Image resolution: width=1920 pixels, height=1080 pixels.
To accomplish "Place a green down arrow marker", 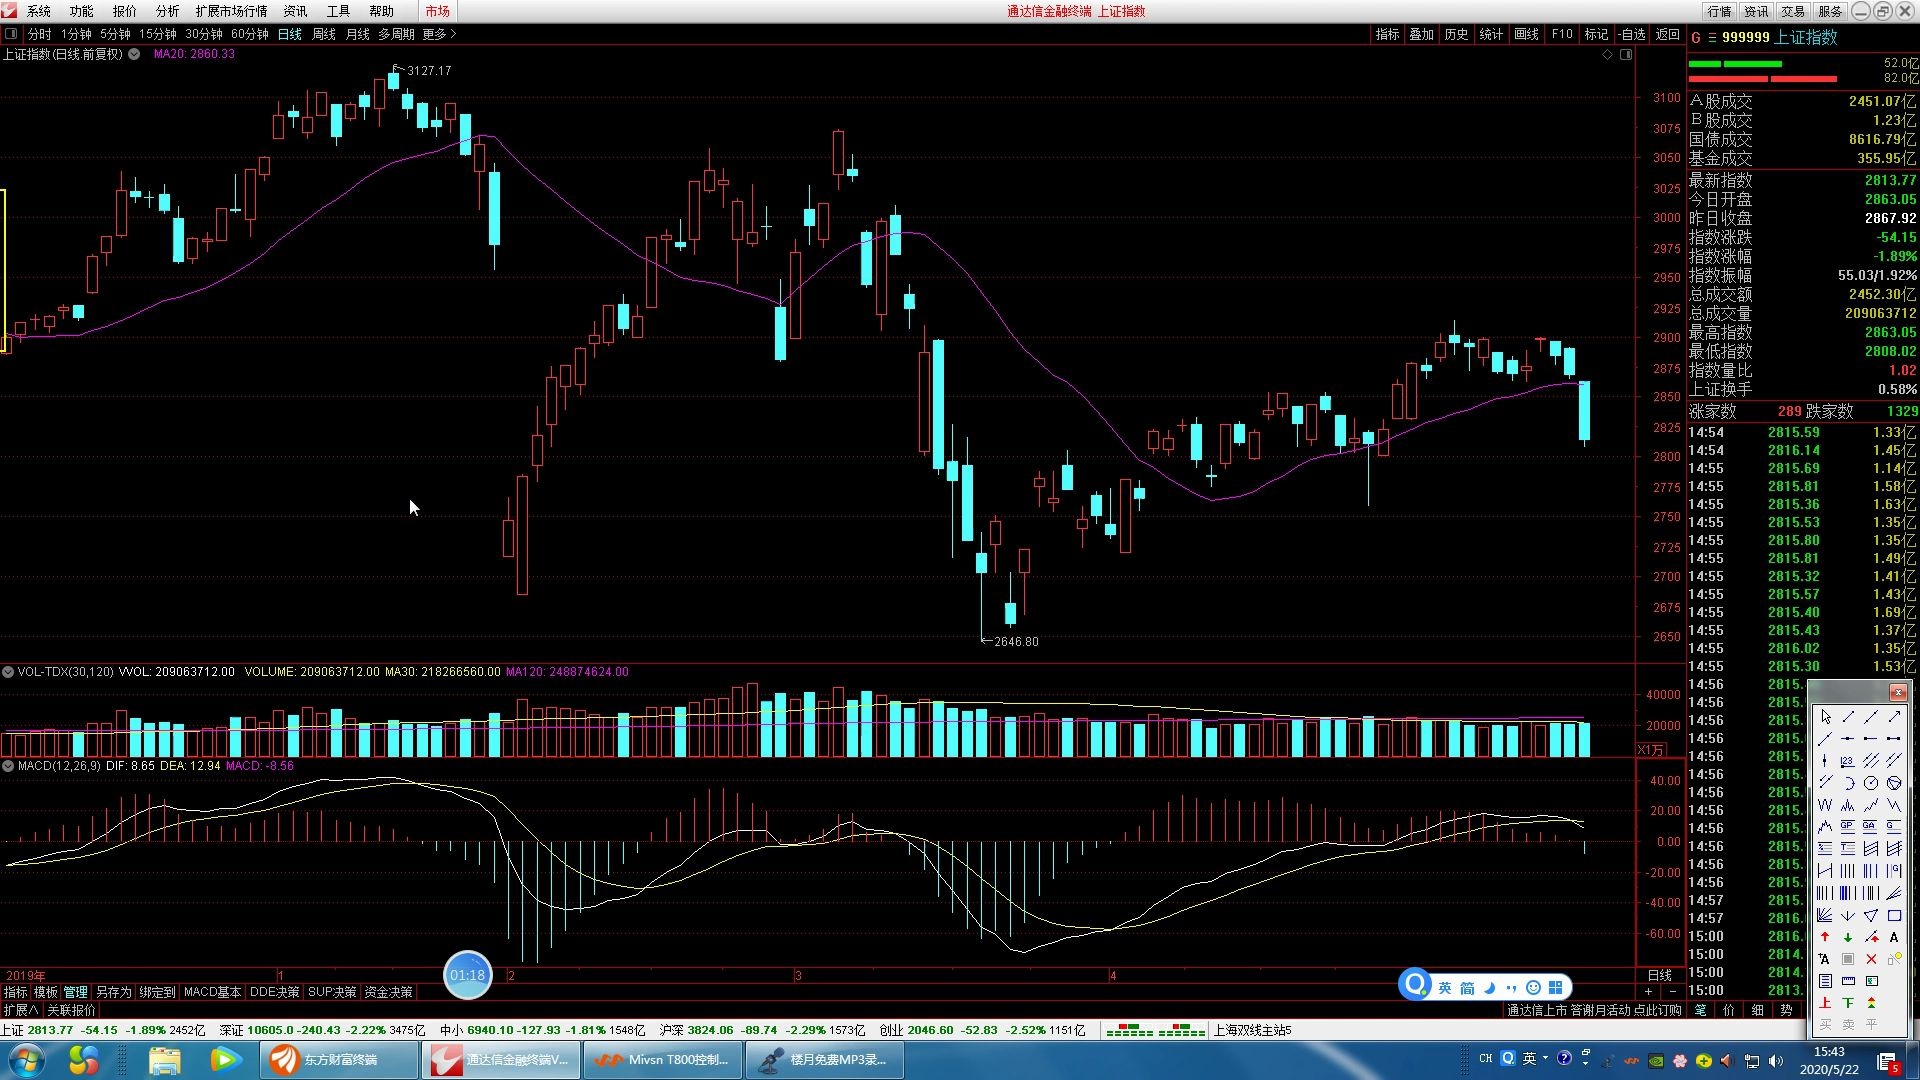I will (x=1848, y=938).
